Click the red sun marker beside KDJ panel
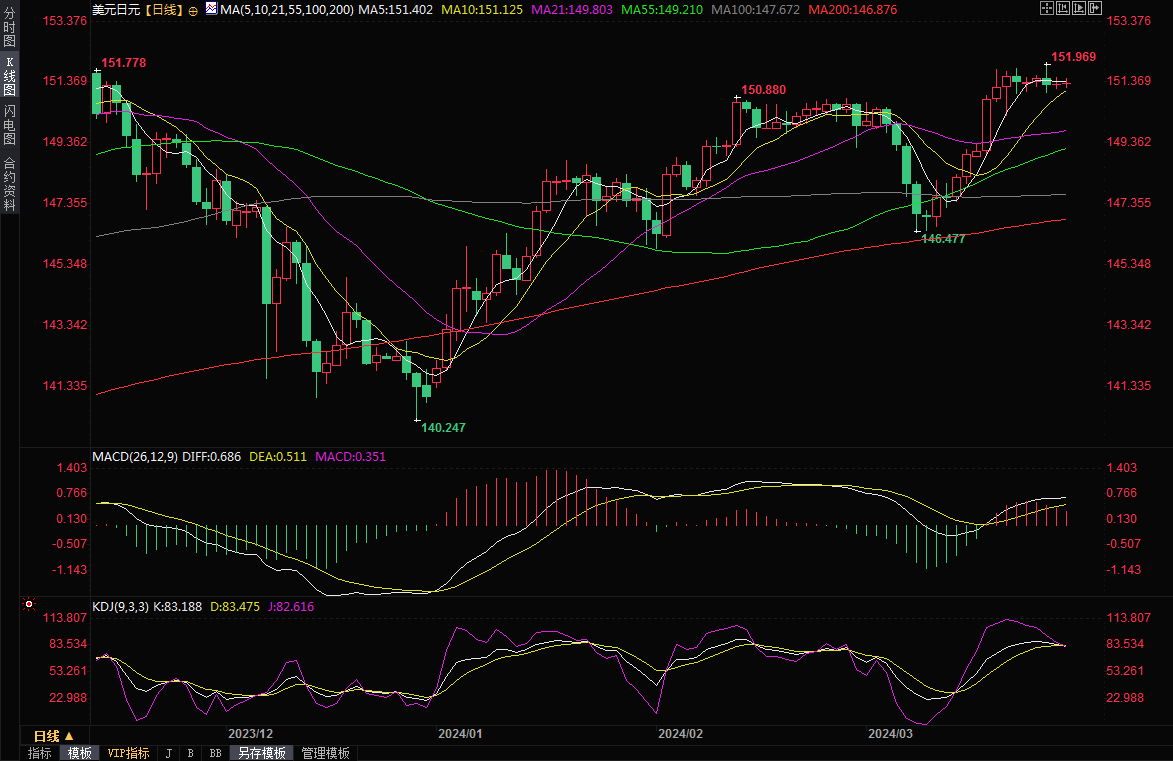The width and height of the screenshot is (1173, 761). click(28, 604)
